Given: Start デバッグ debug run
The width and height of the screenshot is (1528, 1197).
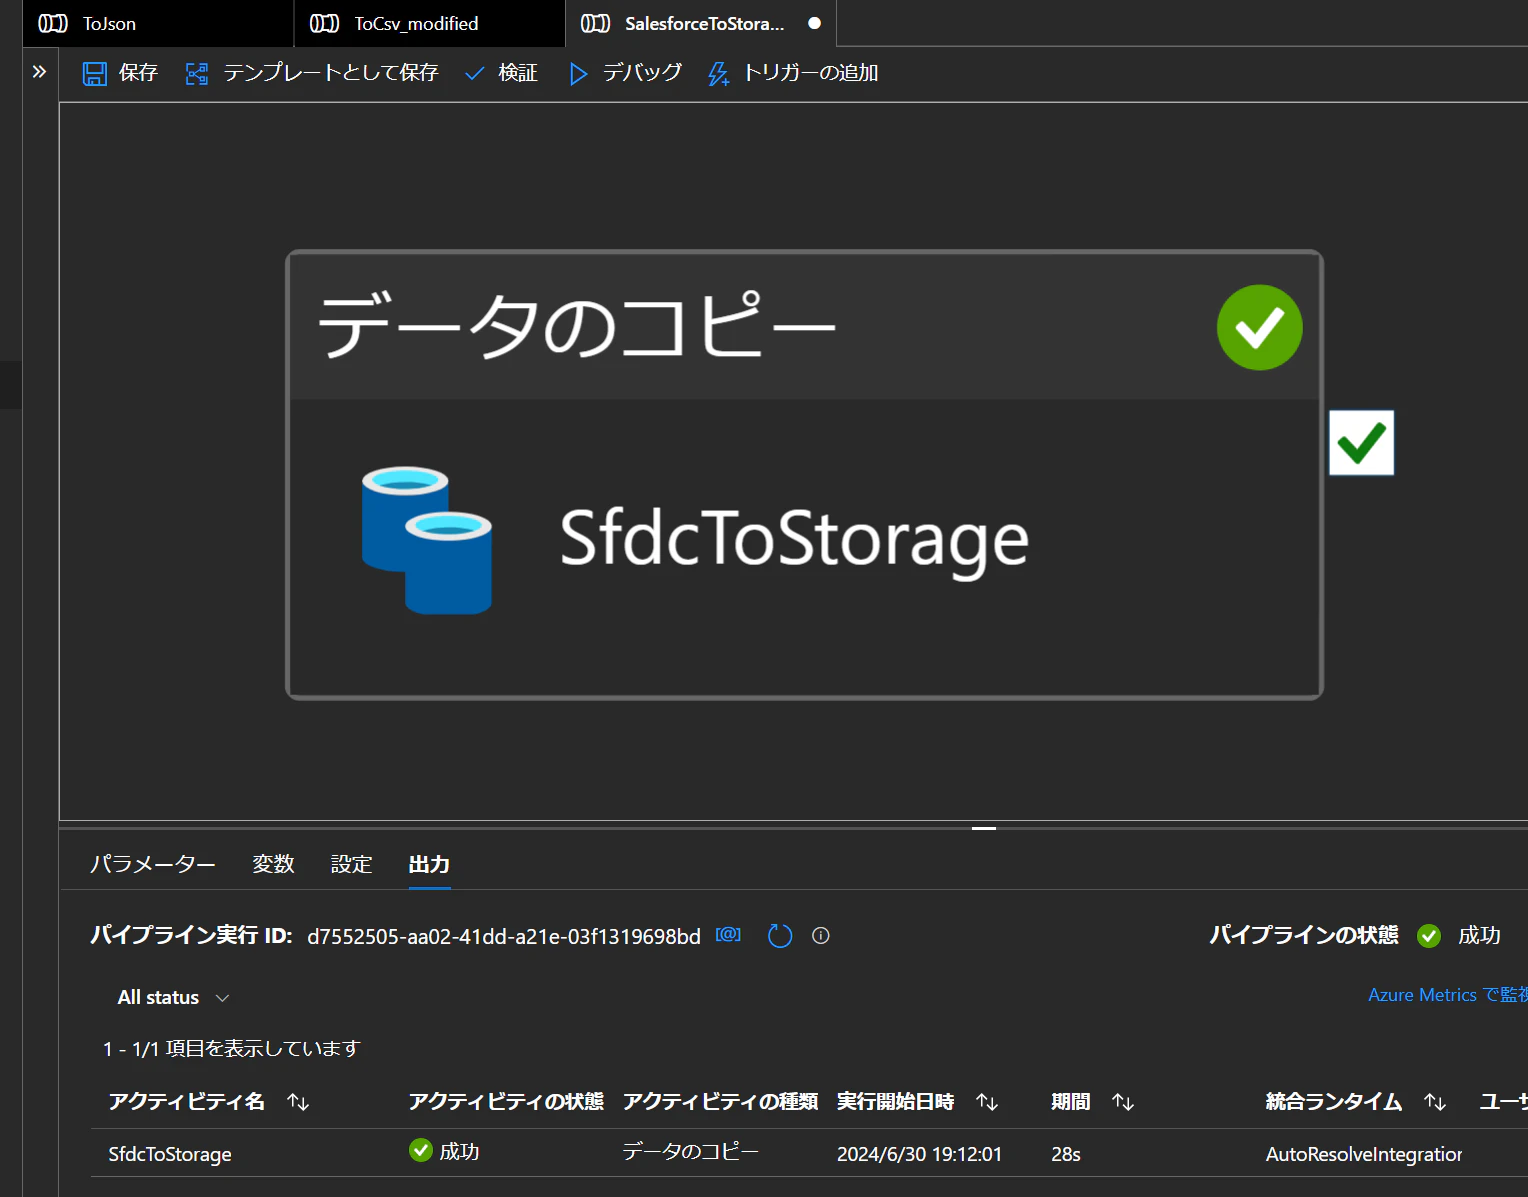Looking at the screenshot, I should (x=625, y=73).
